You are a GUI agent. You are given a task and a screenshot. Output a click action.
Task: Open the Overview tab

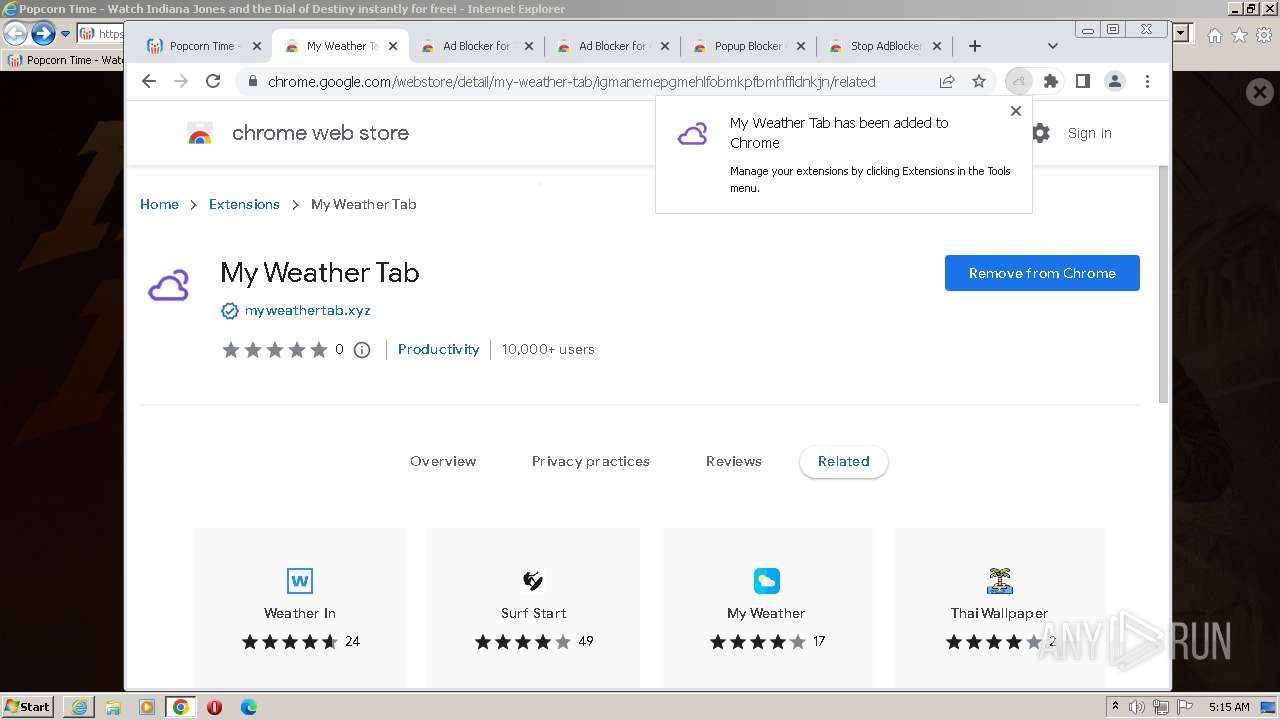[x=443, y=461]
